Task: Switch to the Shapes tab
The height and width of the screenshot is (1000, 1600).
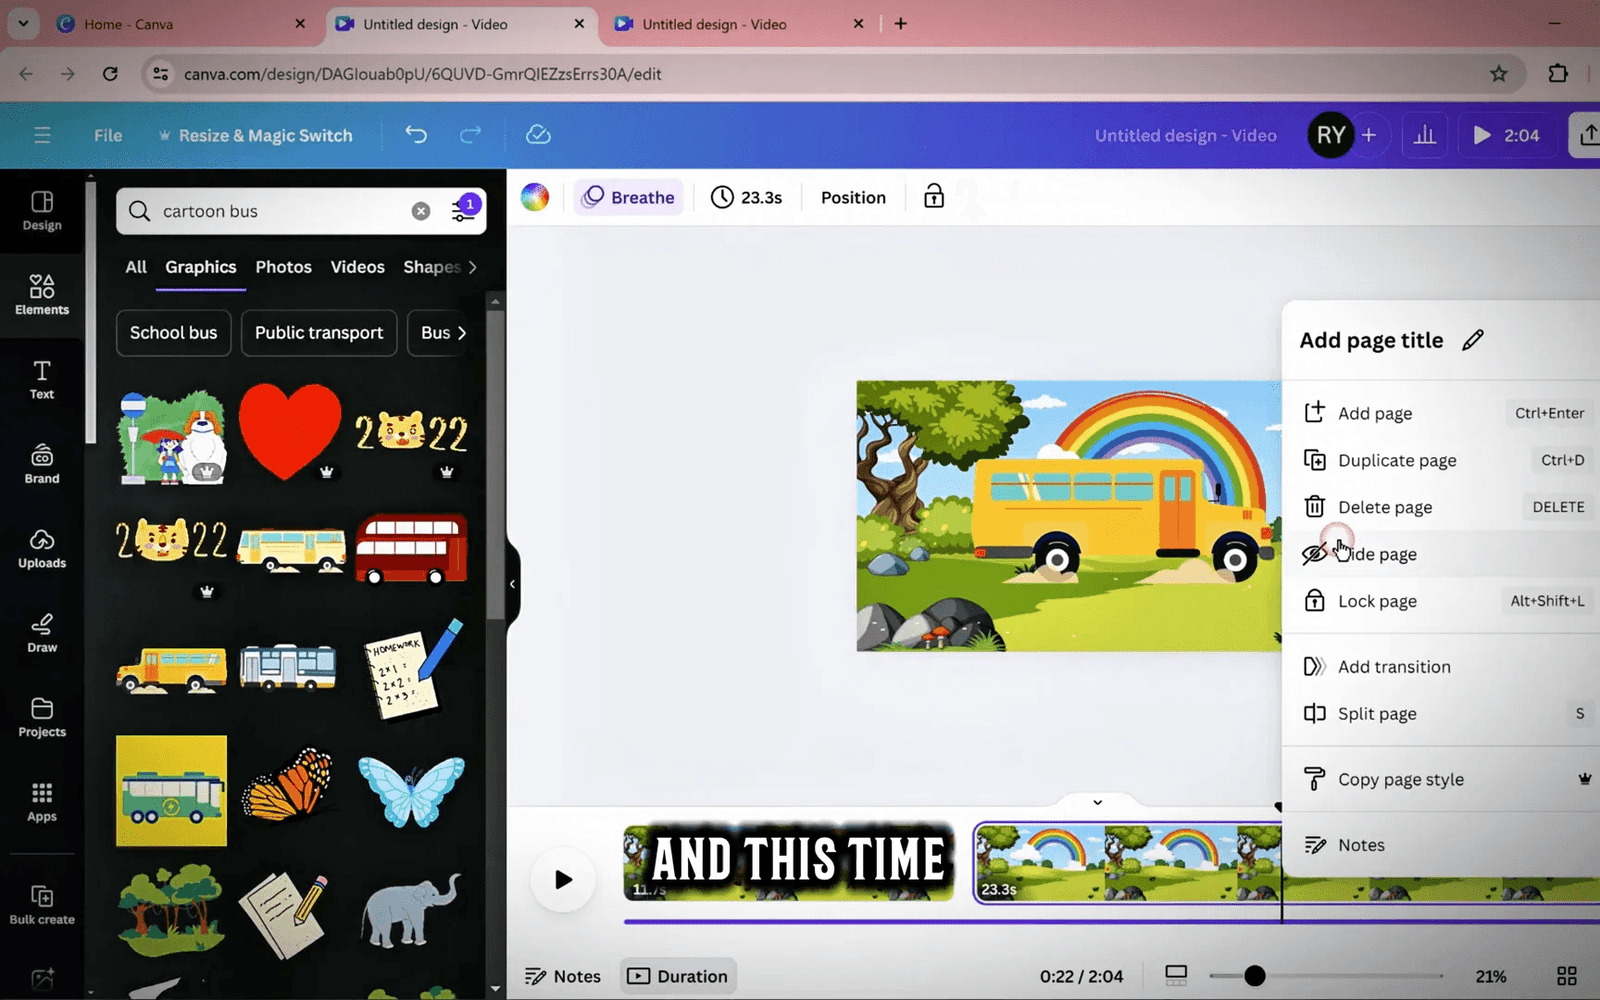Action: 432,267
